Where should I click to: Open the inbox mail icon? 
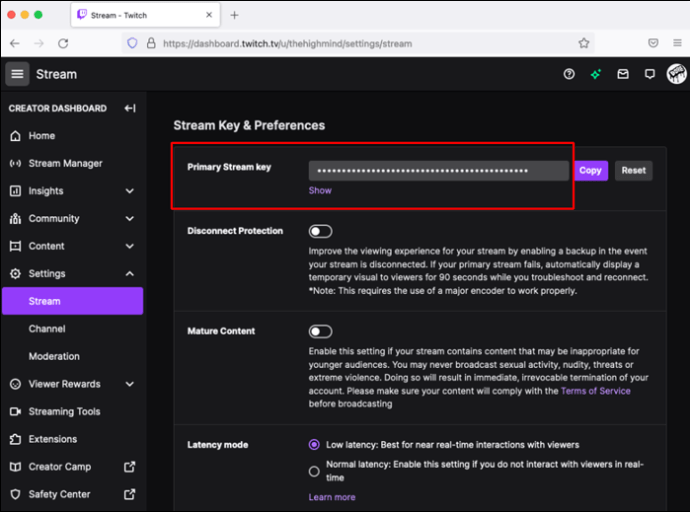pyautogui.click(x=623, y=74)
